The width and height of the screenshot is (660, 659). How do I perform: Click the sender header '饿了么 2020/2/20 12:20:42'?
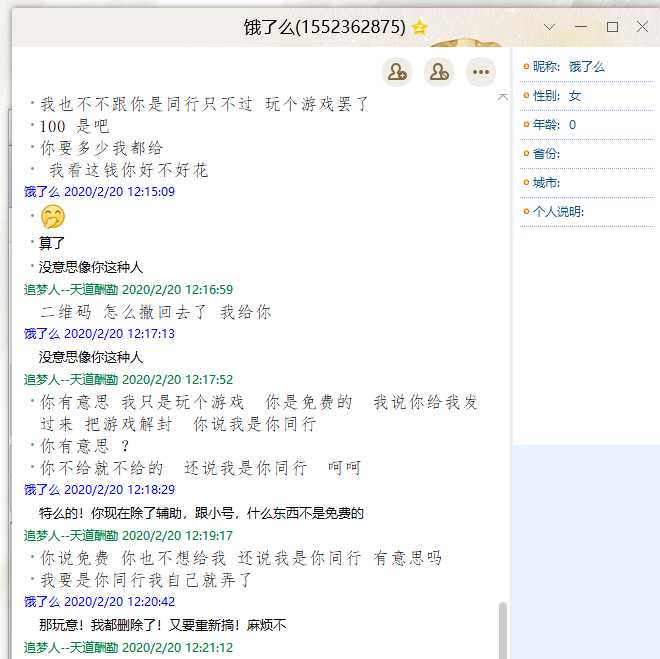99,602
